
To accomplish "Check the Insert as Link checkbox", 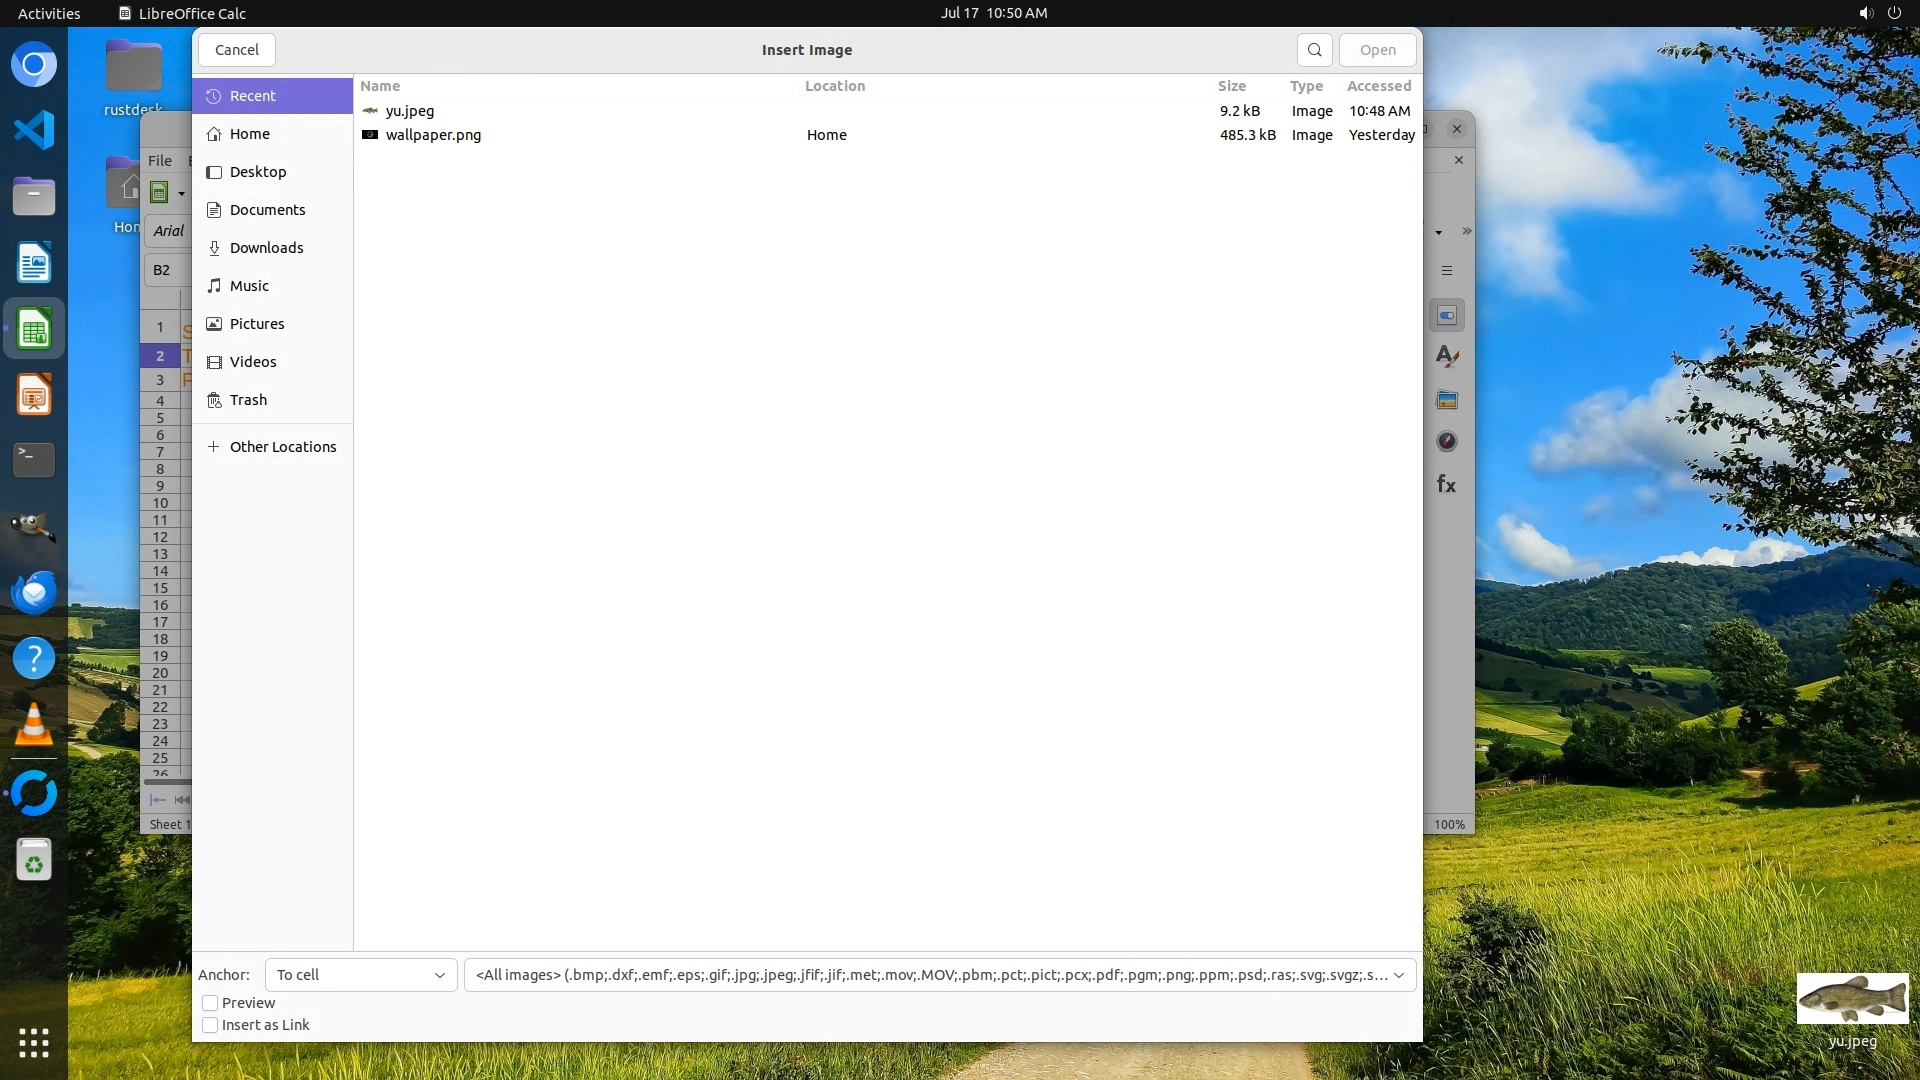I will pos(210,1025).
